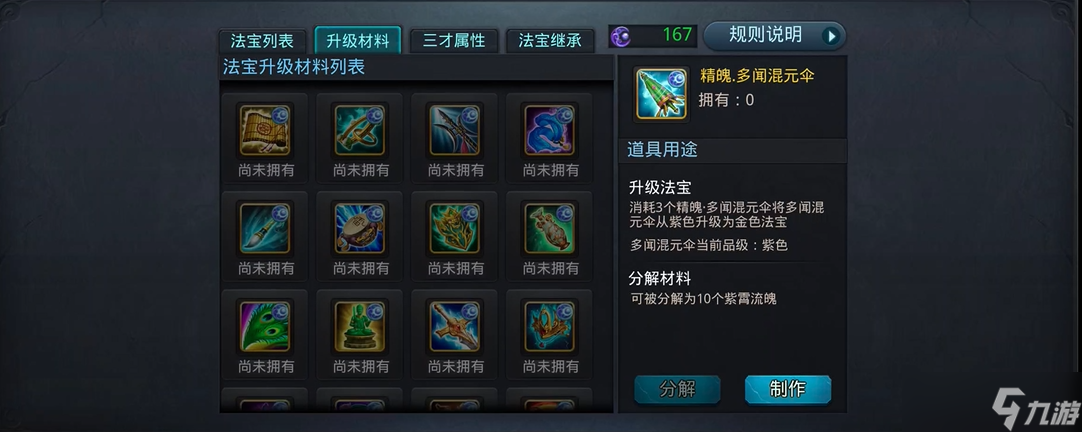Select the golden lotus material icon
Image resolution: width=1082 pixels, height=432 pixels.
point(454,228)
